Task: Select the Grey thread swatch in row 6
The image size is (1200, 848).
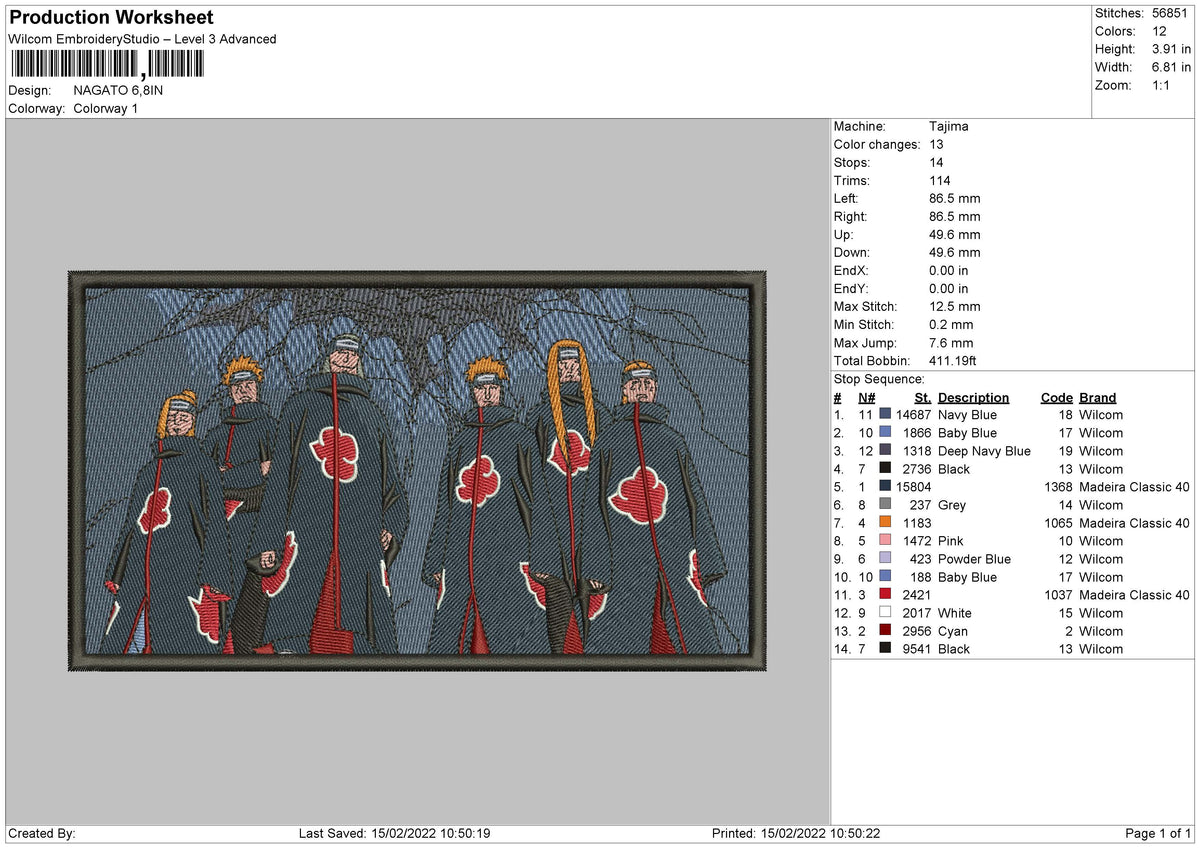Action: (x=885, y=505)
